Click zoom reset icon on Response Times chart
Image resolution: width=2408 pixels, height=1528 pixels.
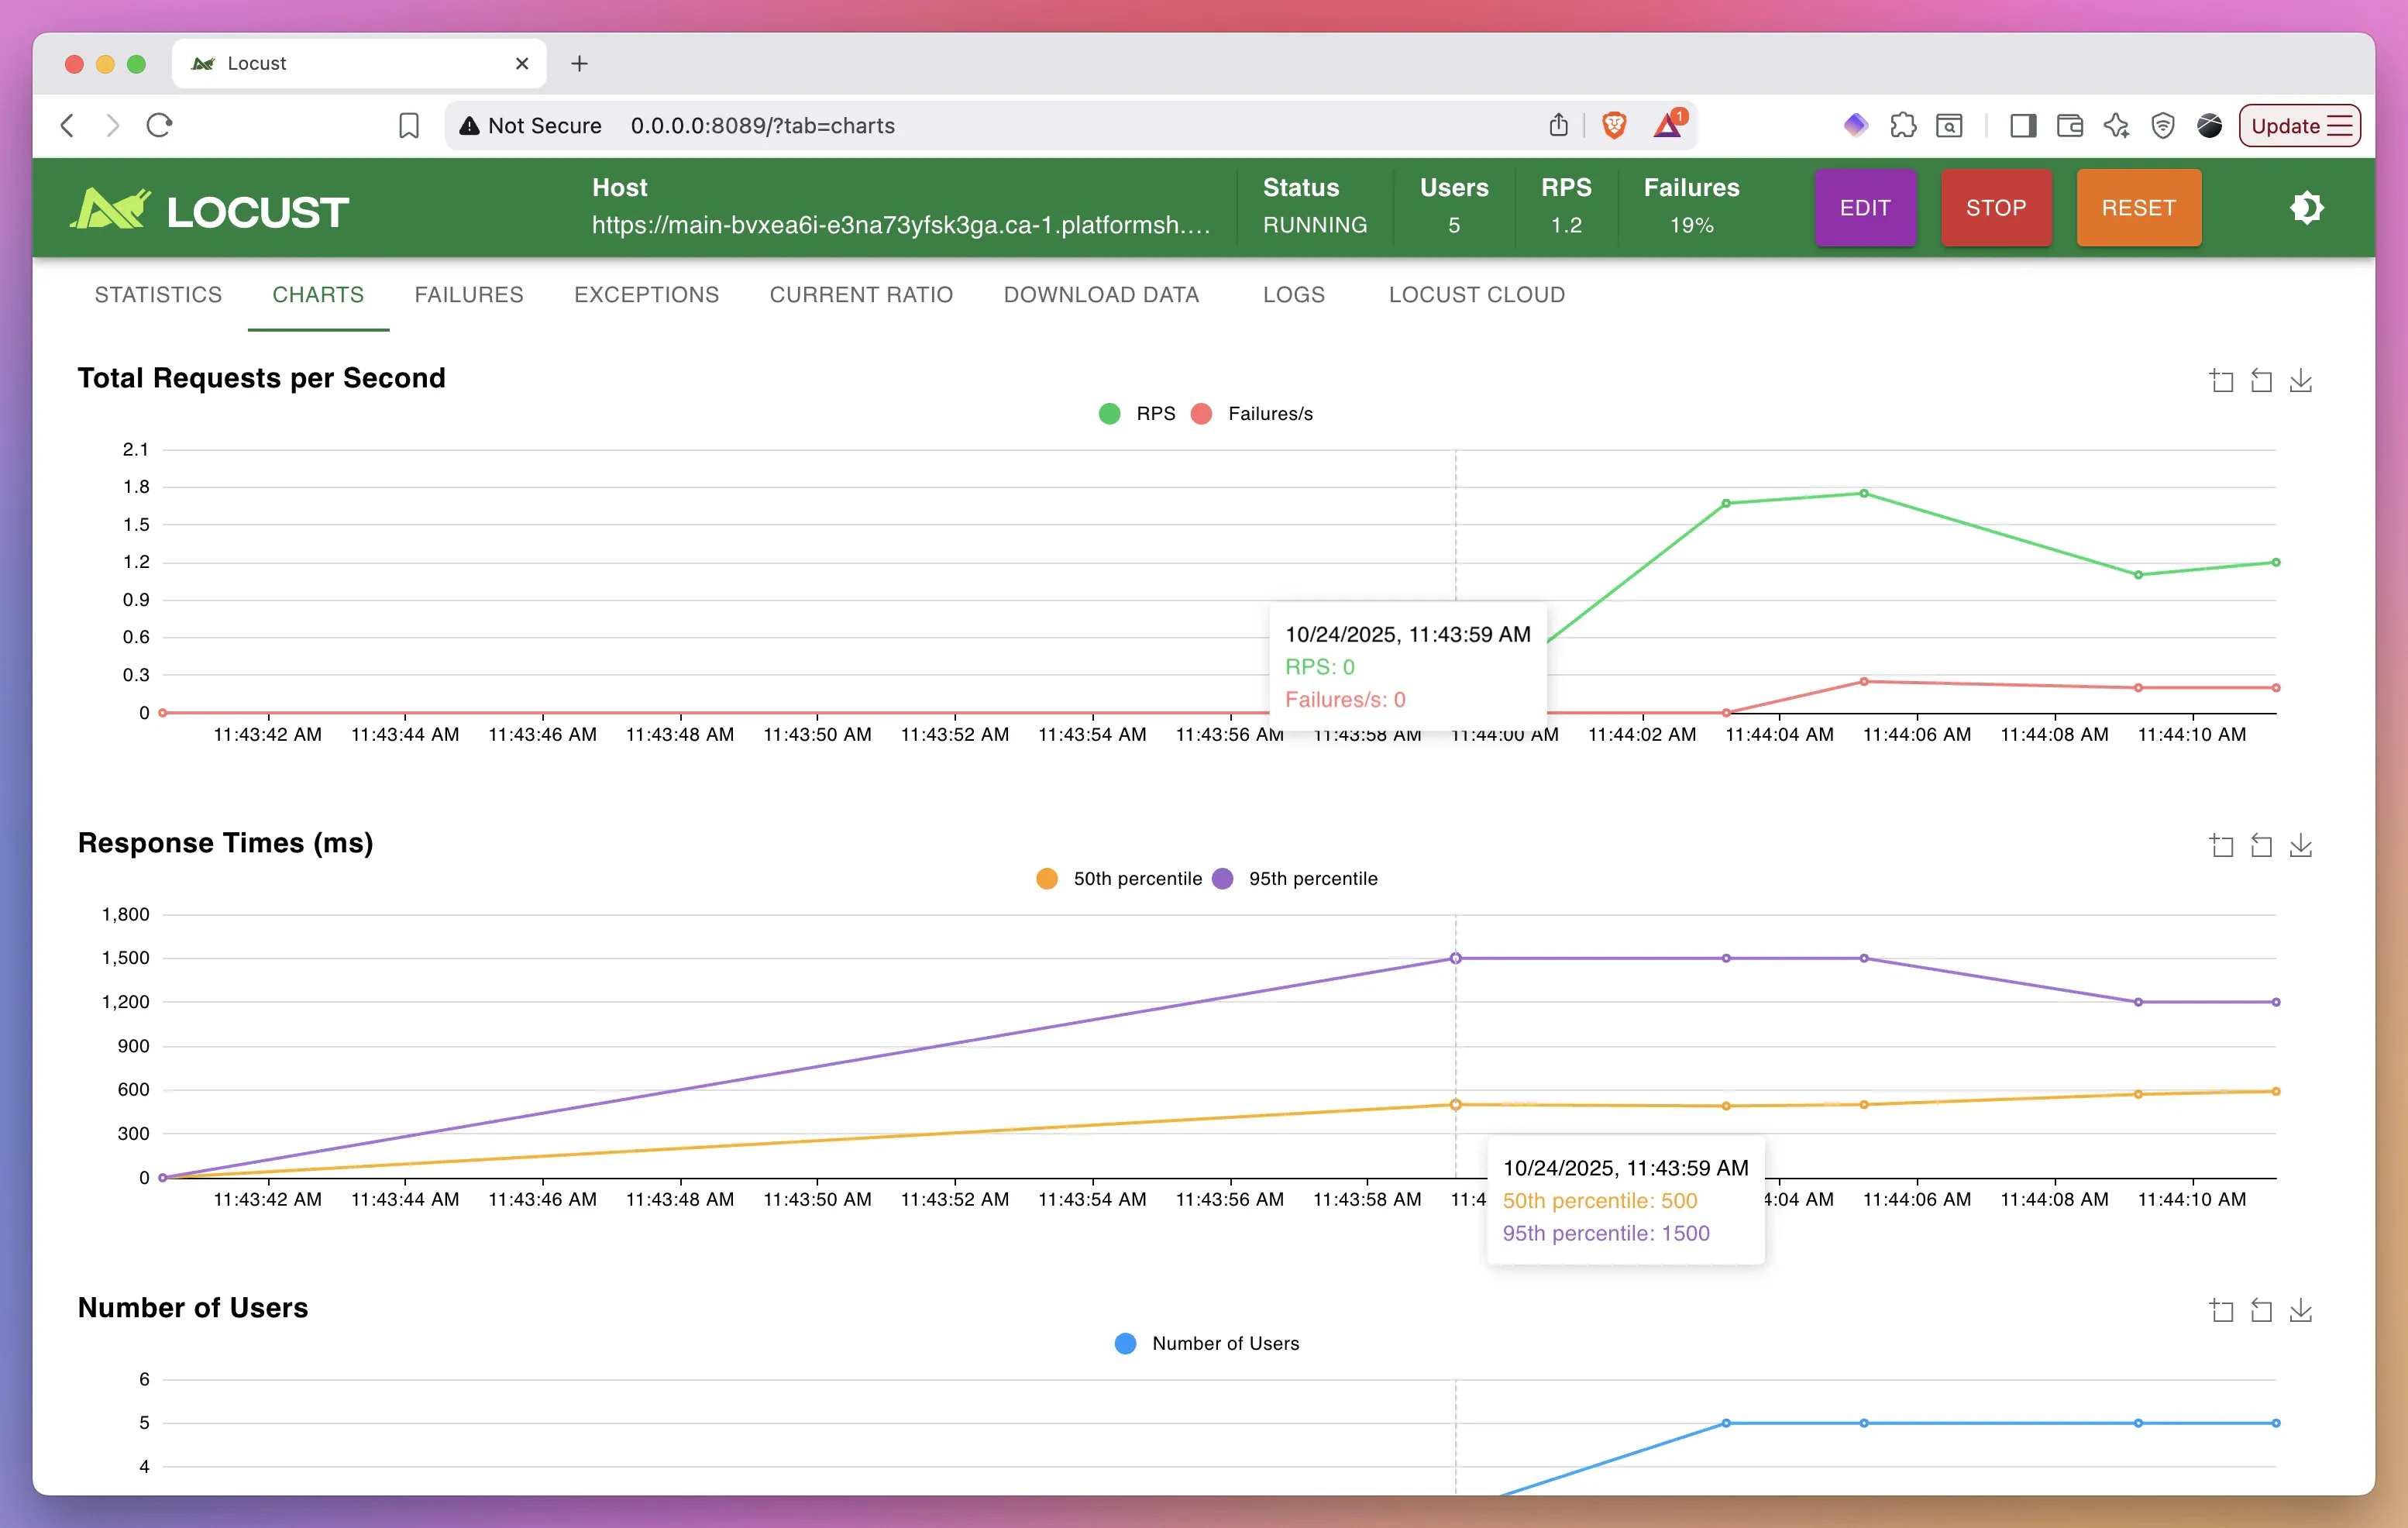(x=2261, y=846)
